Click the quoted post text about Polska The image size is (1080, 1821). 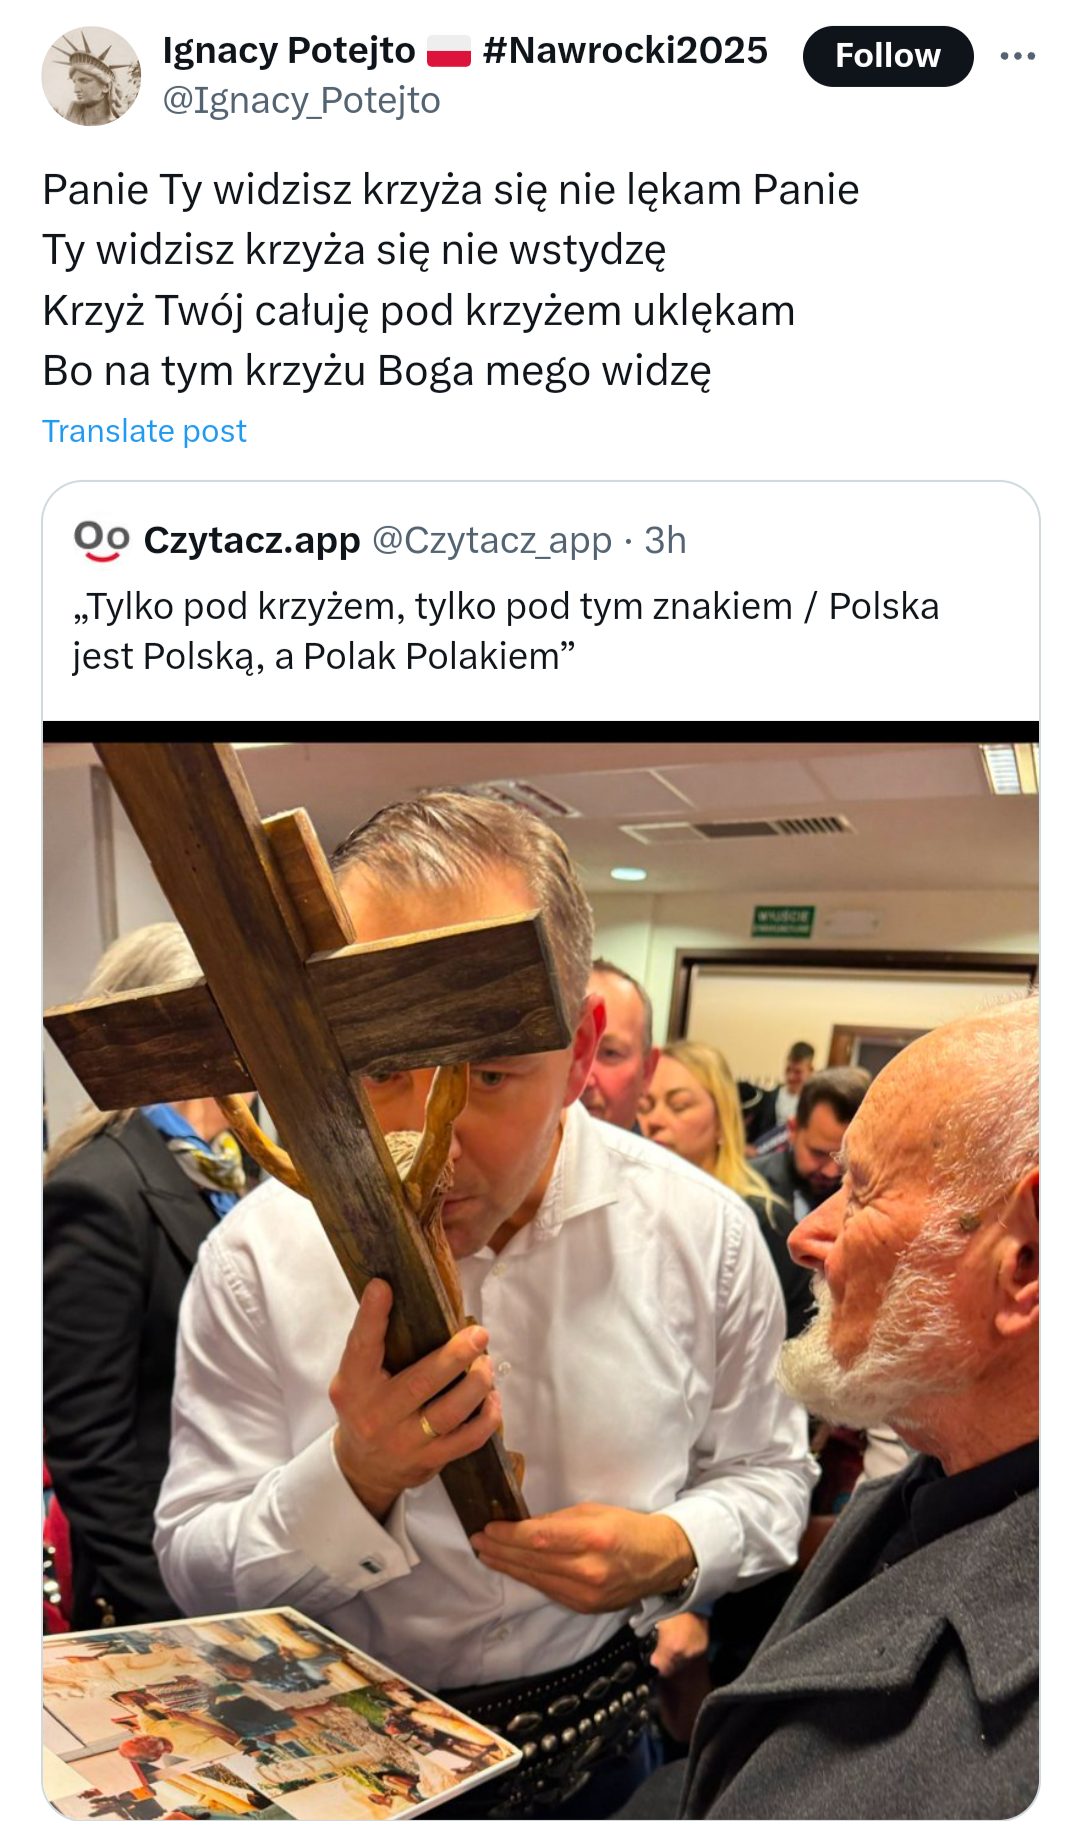pyautogui.click(x=505, y=631)
